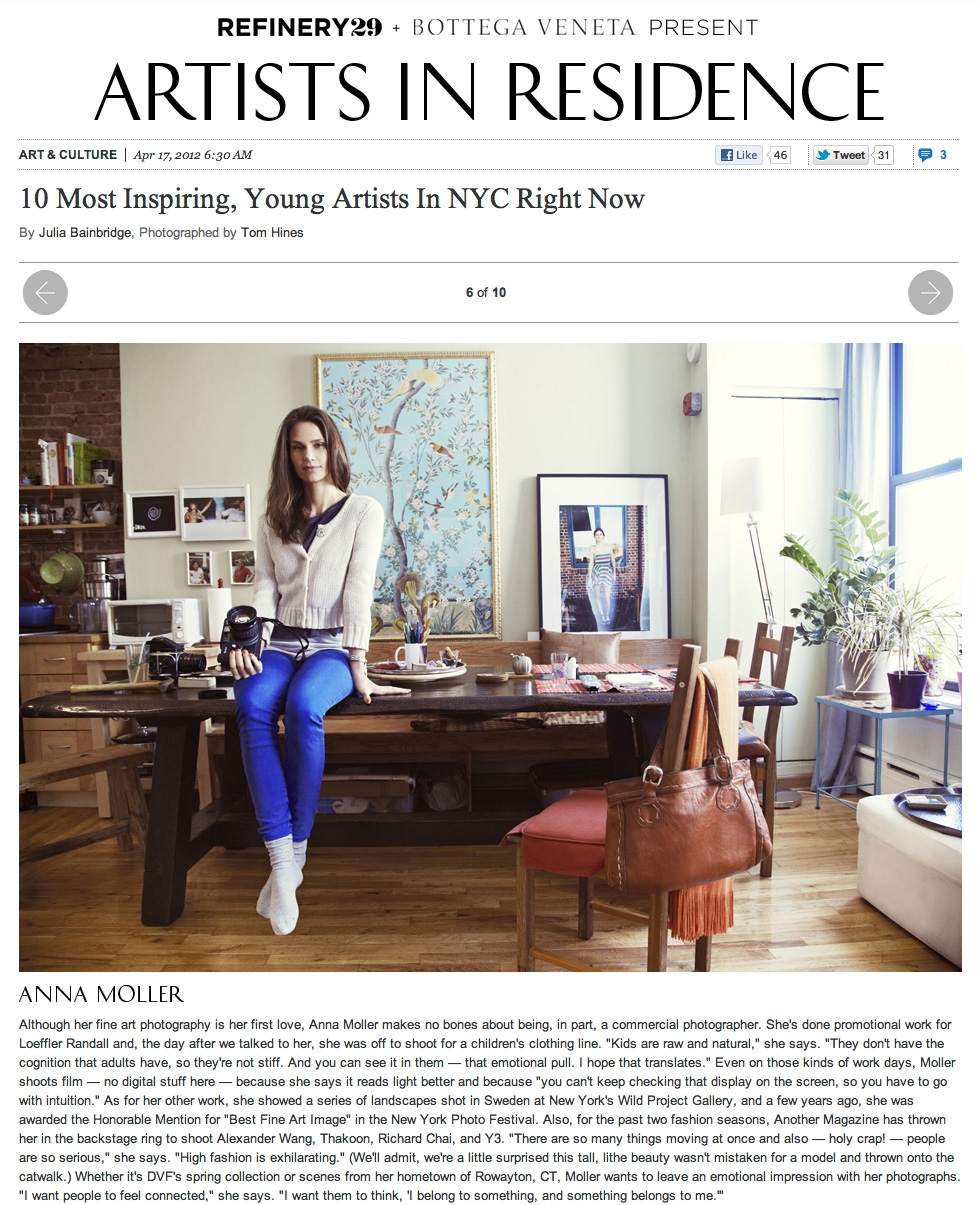Open photographer Tom Hines' page
978x1205 pixels.
point(272,232)
